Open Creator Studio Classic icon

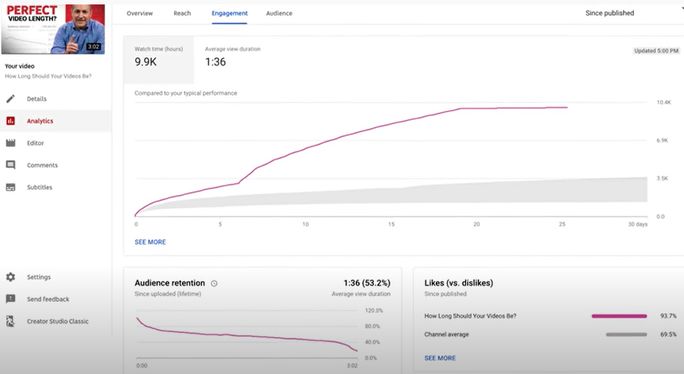pos(10,321)
